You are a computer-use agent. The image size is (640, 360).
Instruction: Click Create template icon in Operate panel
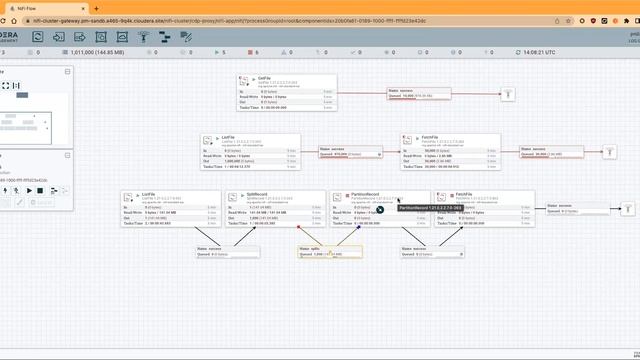click(53, 191)
